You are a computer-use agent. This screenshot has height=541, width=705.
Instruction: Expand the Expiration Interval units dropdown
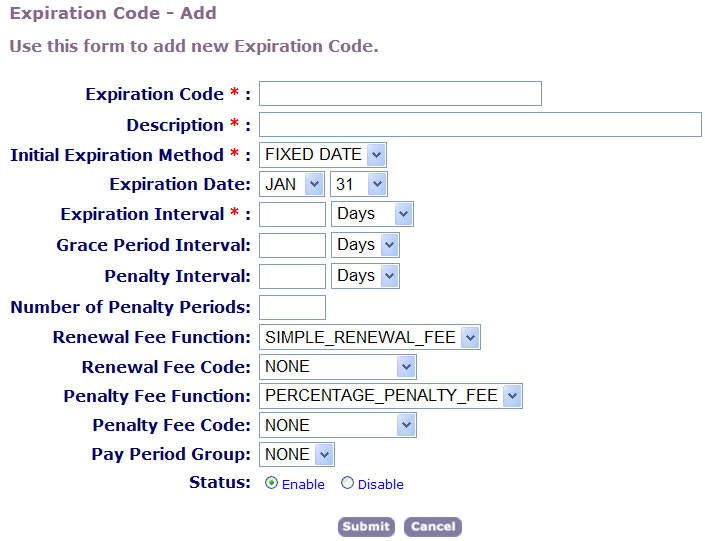372,214
